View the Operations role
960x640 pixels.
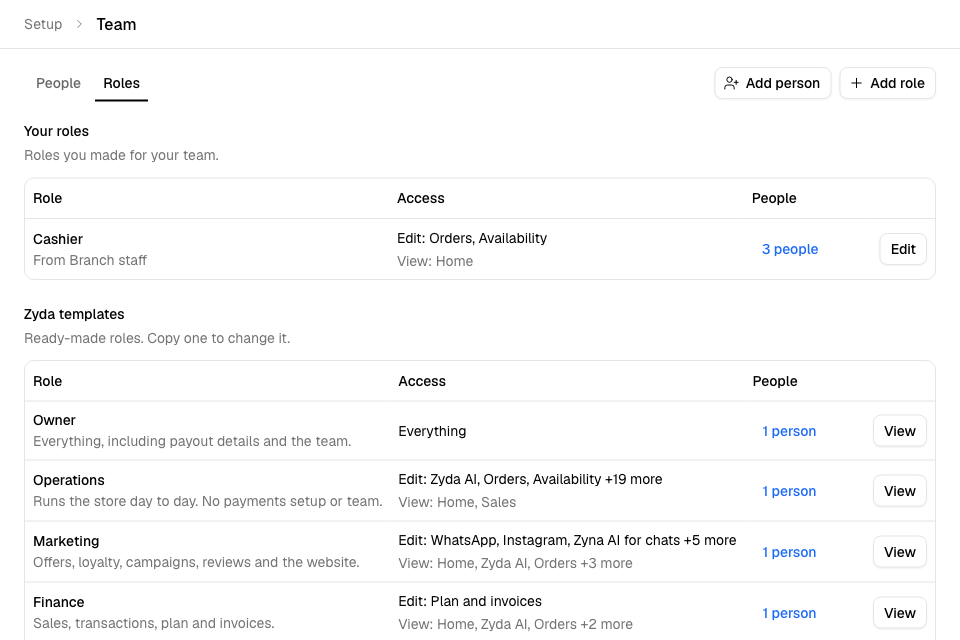click(x=899, y=491)
